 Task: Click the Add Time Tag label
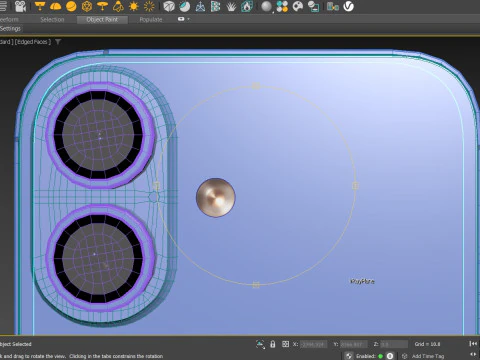428,356
